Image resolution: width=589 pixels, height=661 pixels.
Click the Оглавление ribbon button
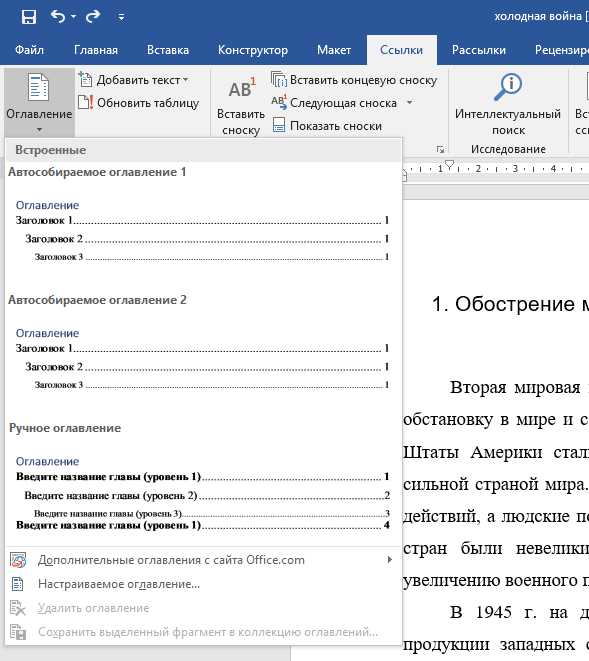pyautogui.click(x=39, y=102)
